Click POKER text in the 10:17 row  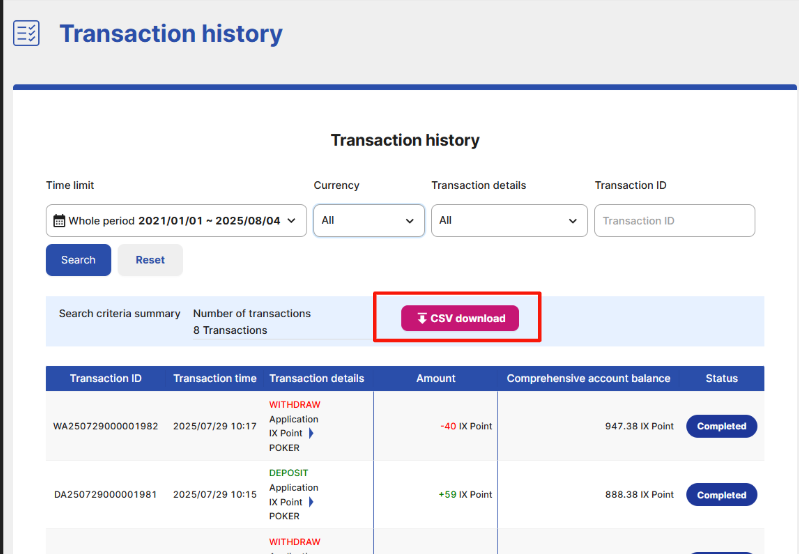[x=284, y=448]
